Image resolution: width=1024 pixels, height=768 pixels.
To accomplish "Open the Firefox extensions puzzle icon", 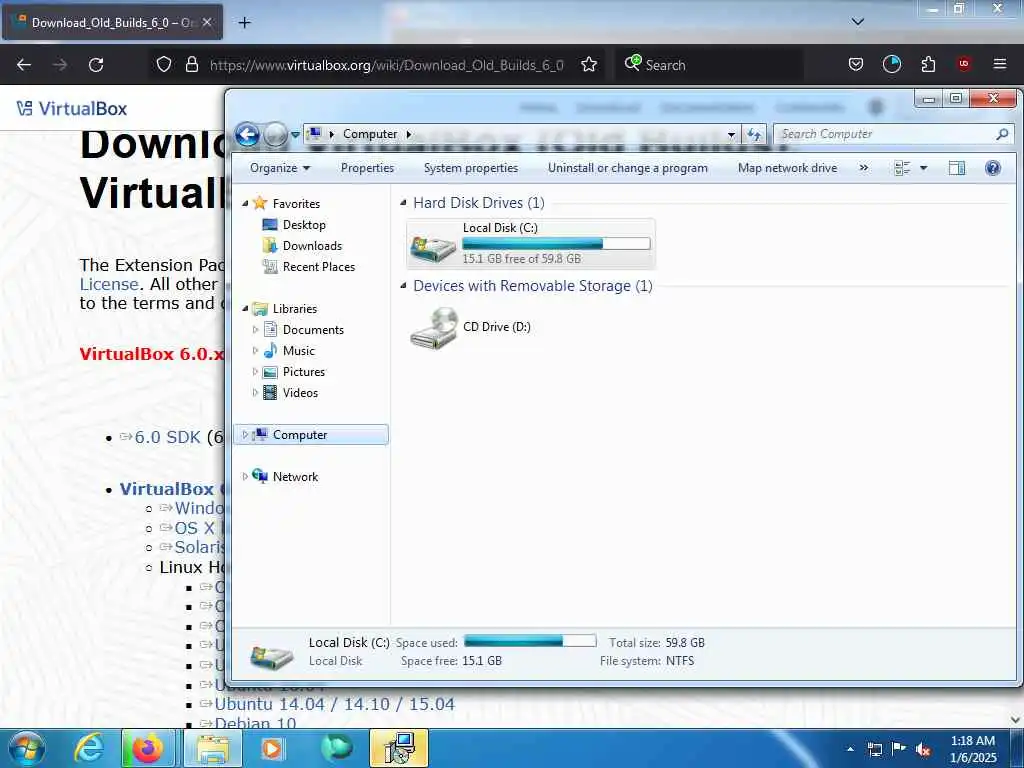I will 928,65.
